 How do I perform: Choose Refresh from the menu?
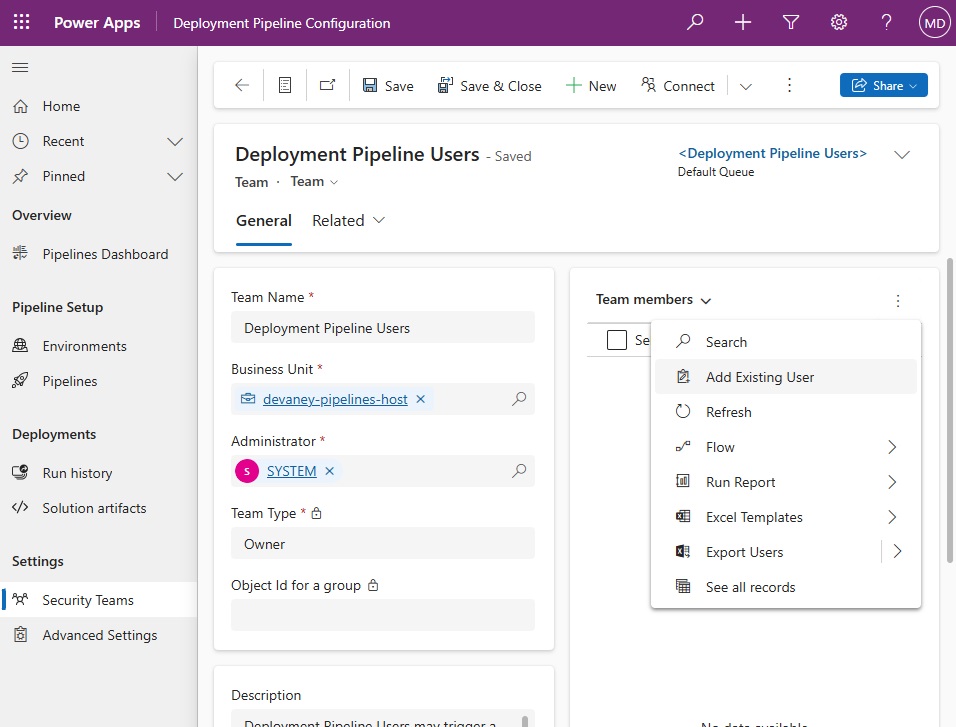point(786,412)
